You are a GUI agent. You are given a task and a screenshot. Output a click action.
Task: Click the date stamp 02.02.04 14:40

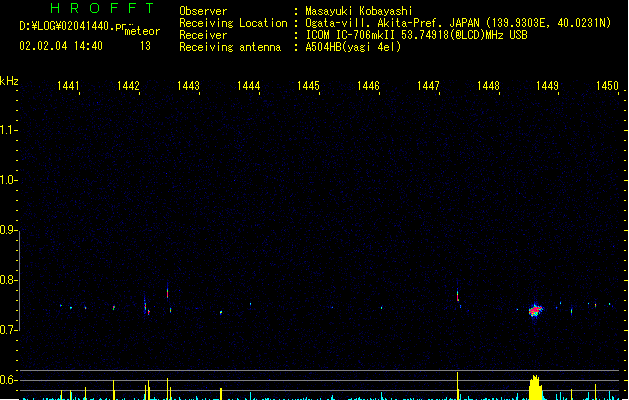click(61, 46)
